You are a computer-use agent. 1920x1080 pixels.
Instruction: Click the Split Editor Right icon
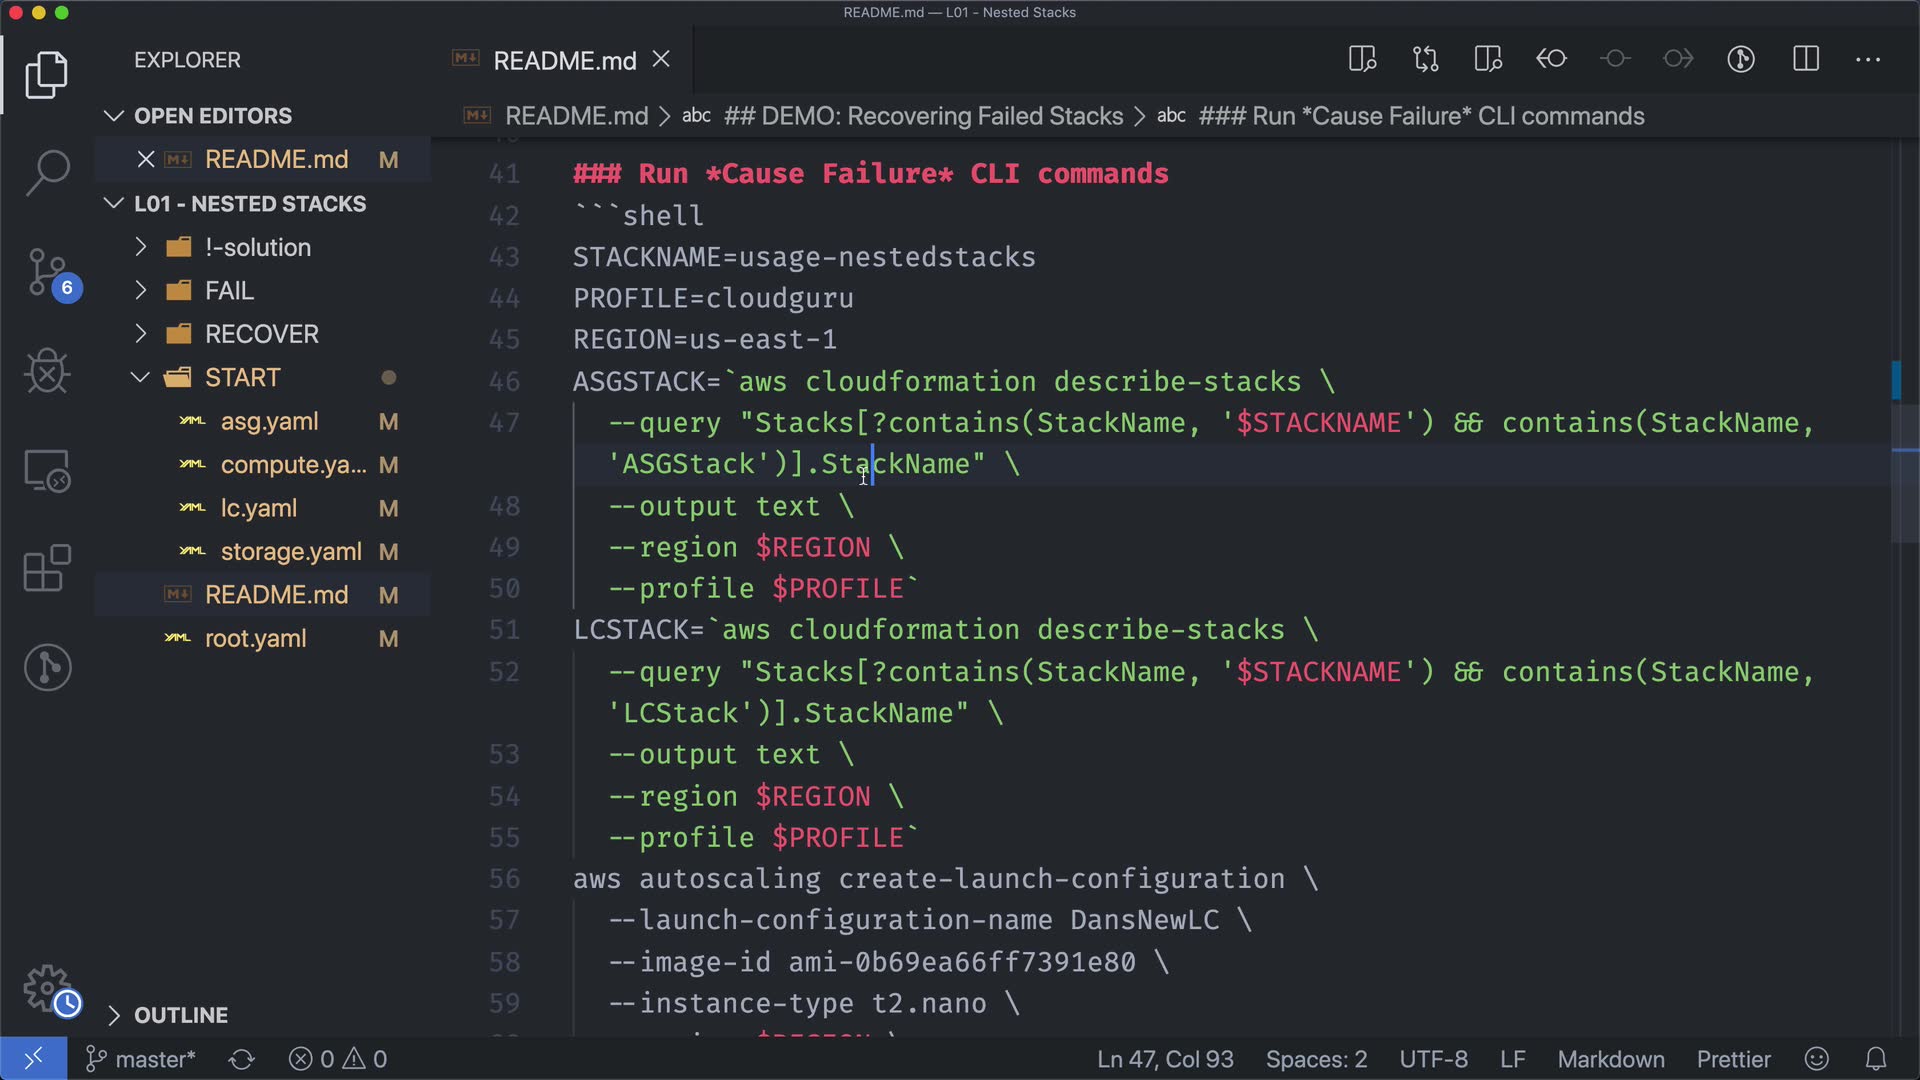coord(1806,60)
